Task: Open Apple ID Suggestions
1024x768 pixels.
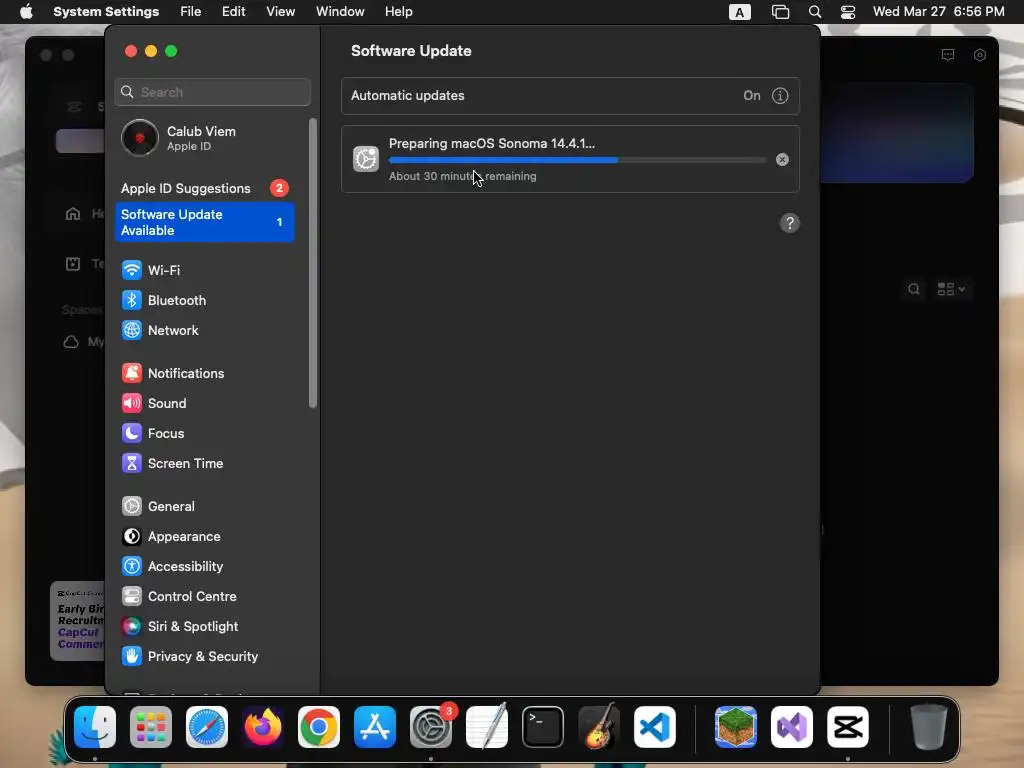Action: [x=205, y=189]
